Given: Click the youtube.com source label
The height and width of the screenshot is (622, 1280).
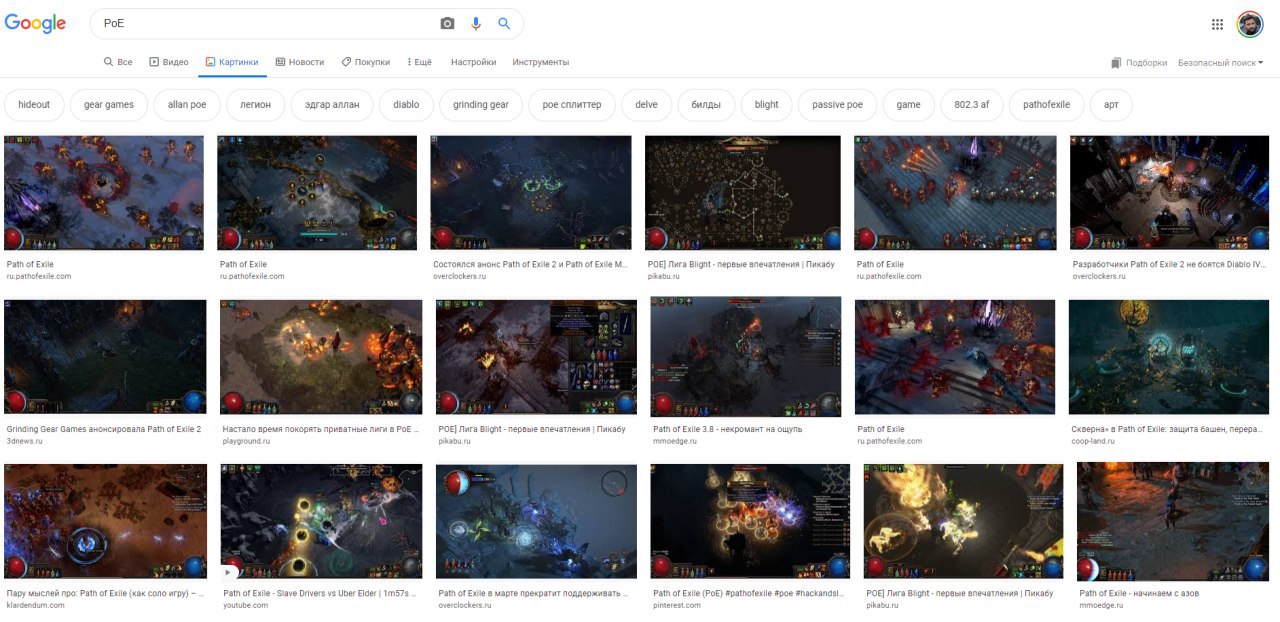Looking at the screenshot, I should tap(245, 605).
